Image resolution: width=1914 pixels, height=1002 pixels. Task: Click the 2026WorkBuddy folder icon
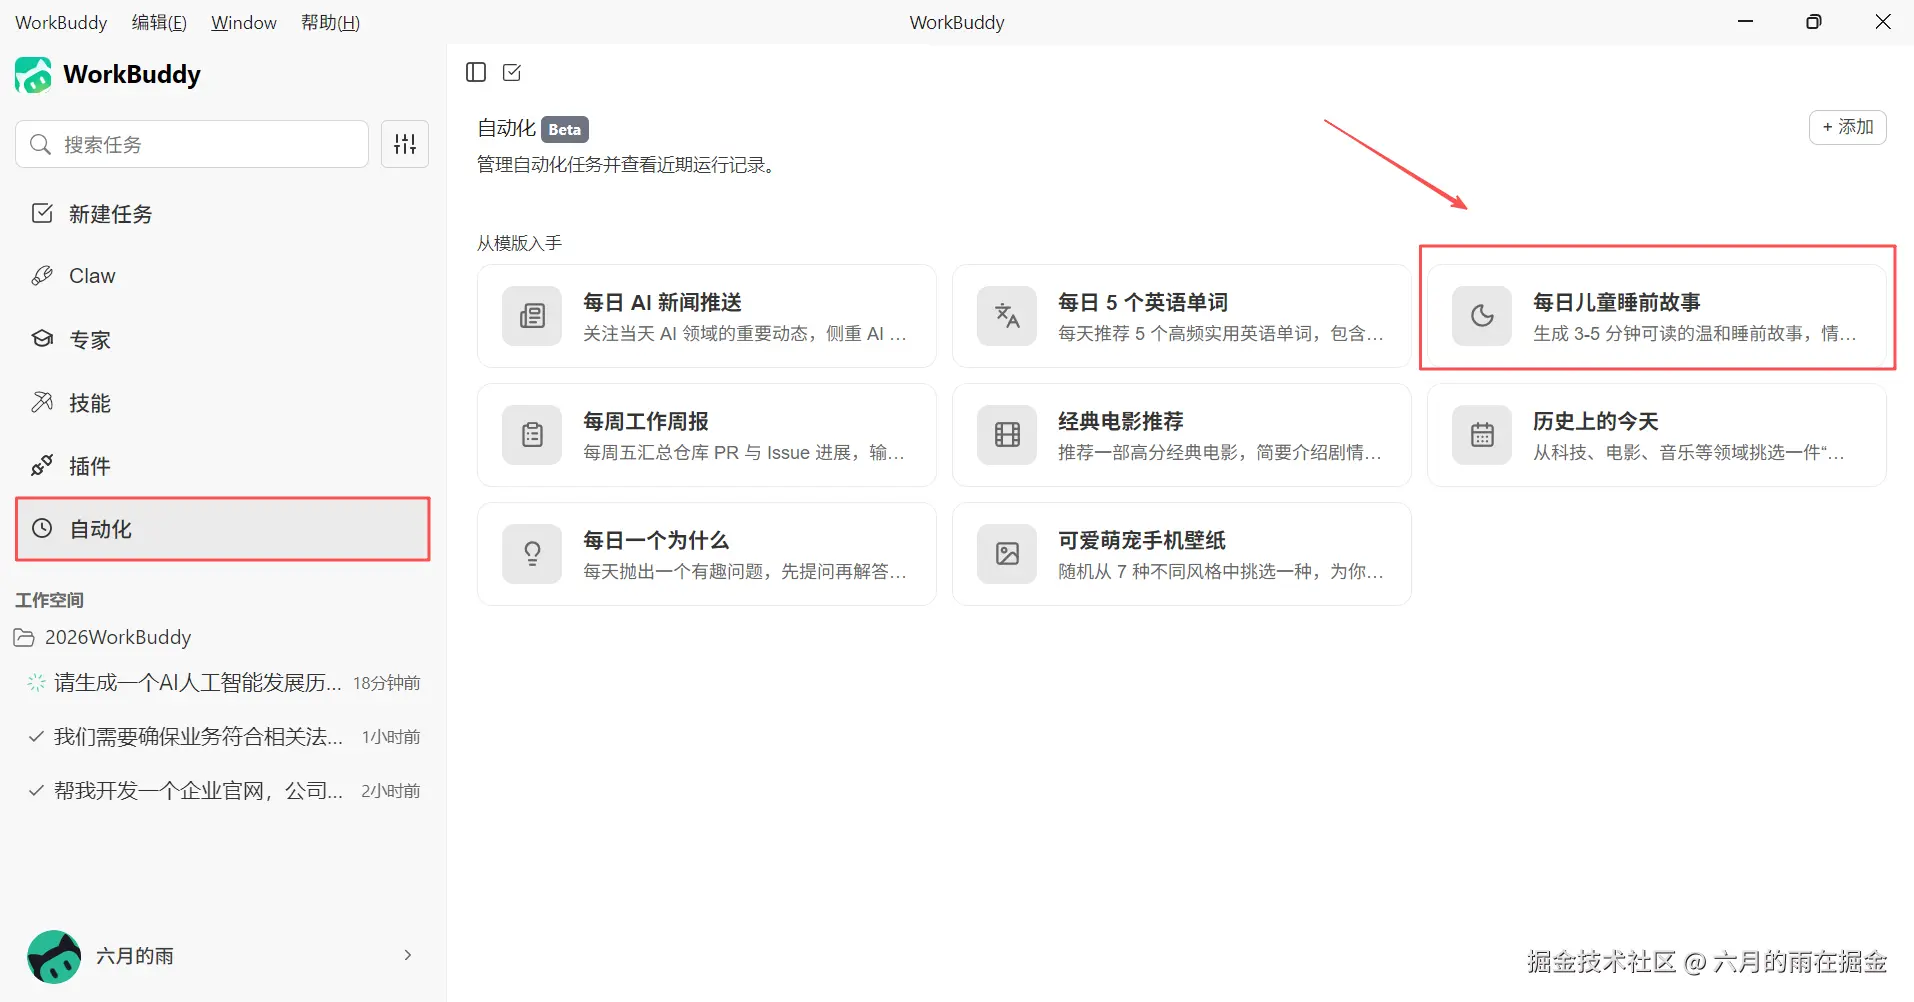24,638
